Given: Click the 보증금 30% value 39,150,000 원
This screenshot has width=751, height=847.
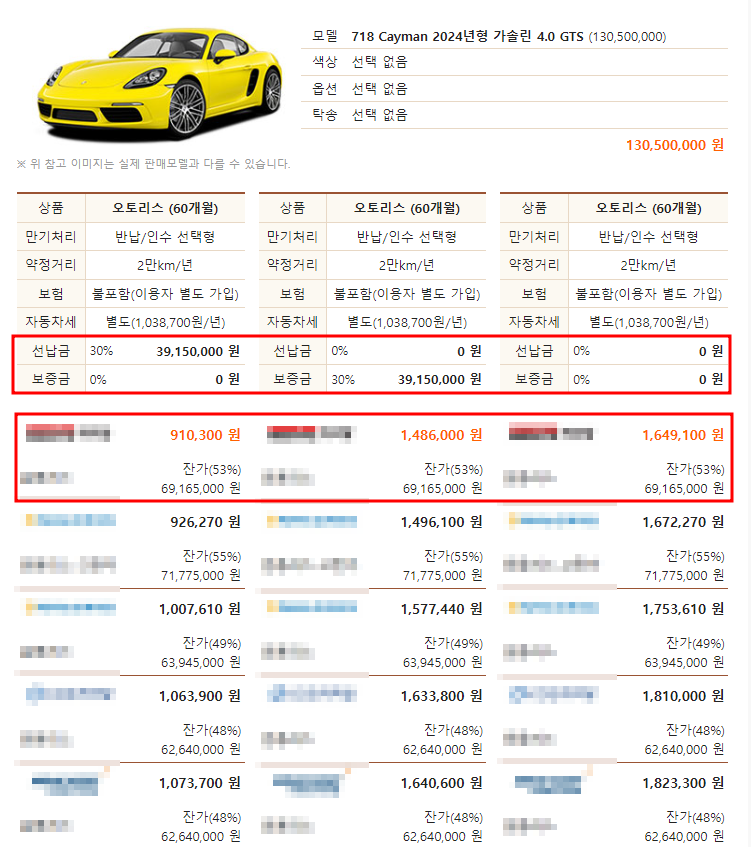Looking at the screenshot, I should click(x=439, y=380).
